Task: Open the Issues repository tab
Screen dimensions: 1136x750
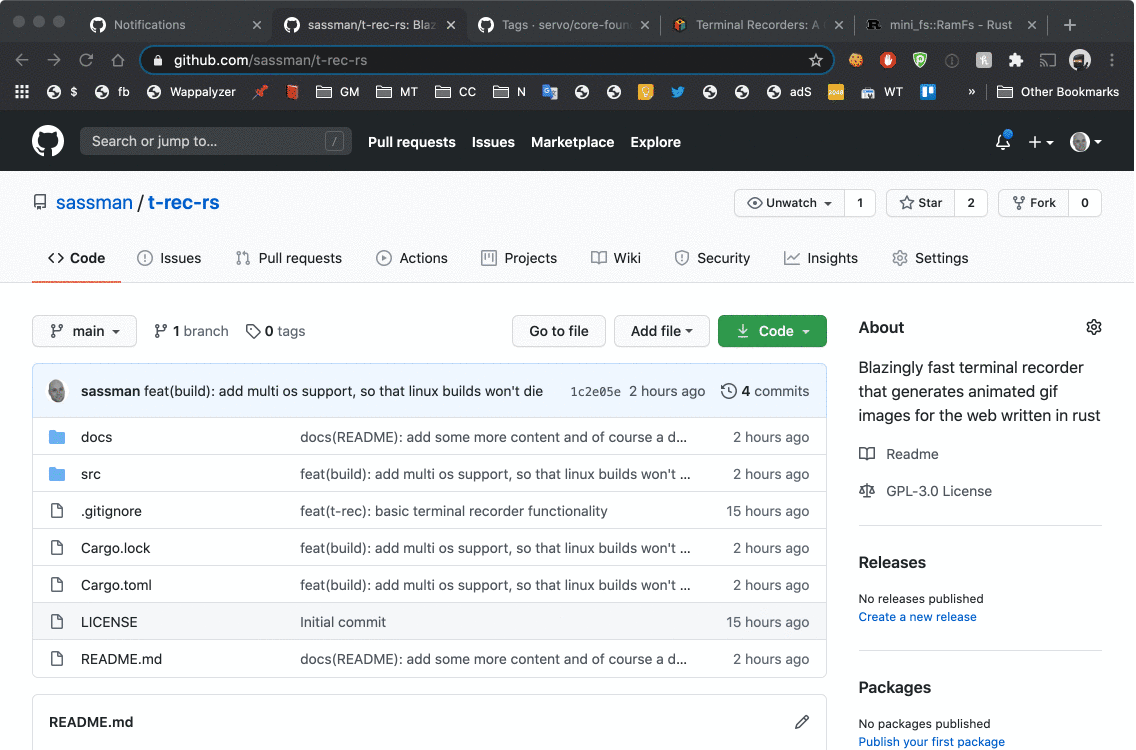Action: coord(170,258)
